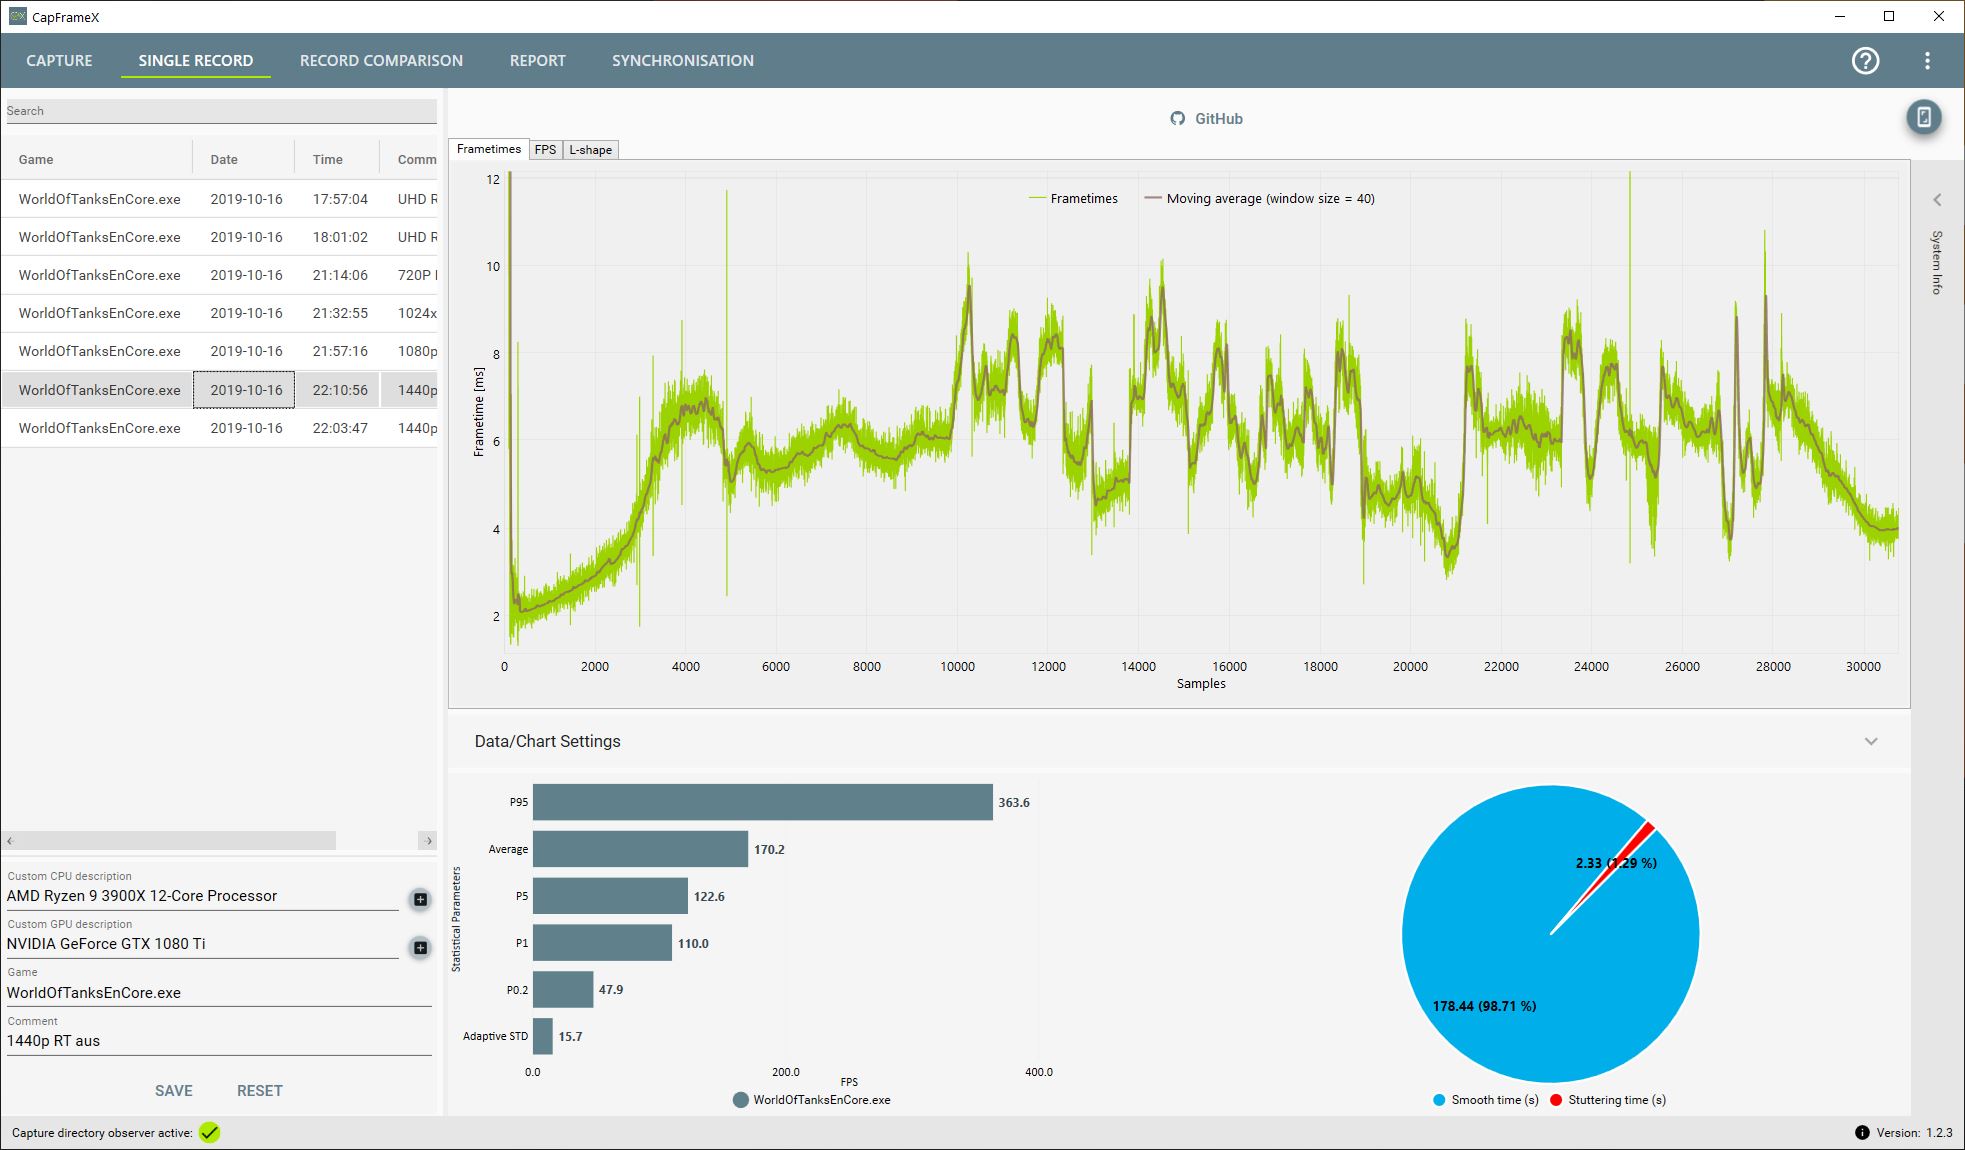Toggle Stuttering time legend entry
Viewport: 1965px width, 1150px height.
1607,1100
